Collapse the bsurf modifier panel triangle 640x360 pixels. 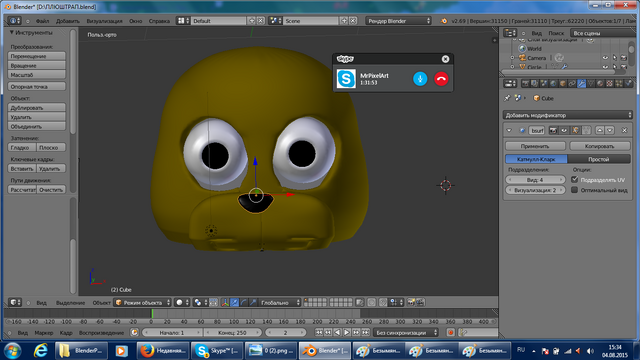click(509, 130)
